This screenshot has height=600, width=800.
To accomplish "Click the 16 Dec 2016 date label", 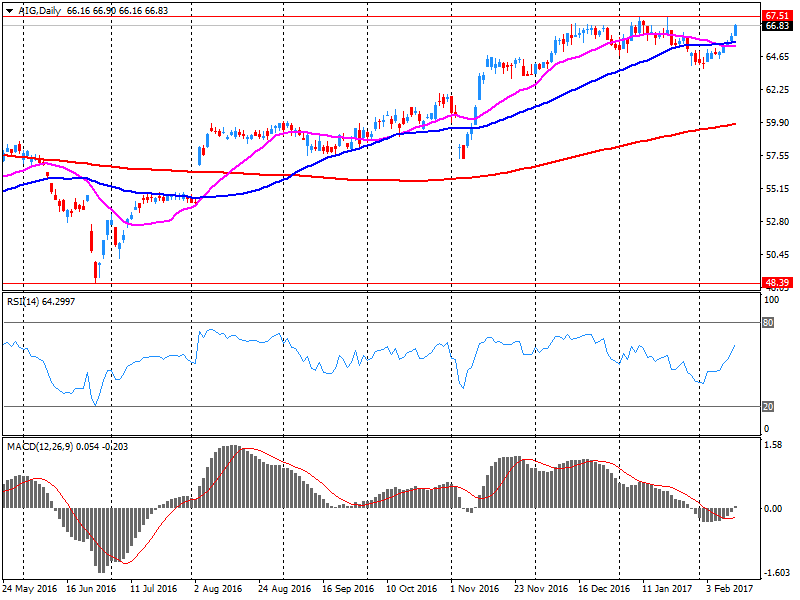I will [604, 588].
